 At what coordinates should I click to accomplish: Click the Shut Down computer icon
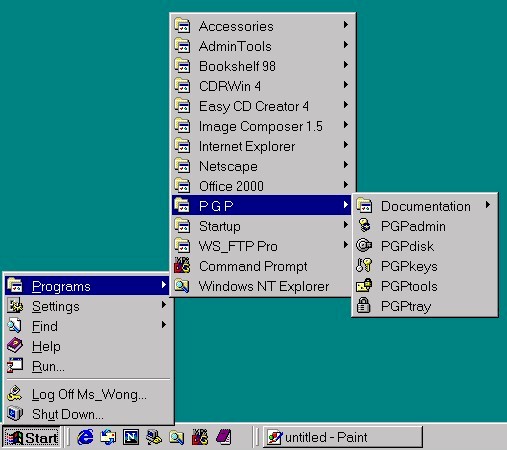point(15,414)
